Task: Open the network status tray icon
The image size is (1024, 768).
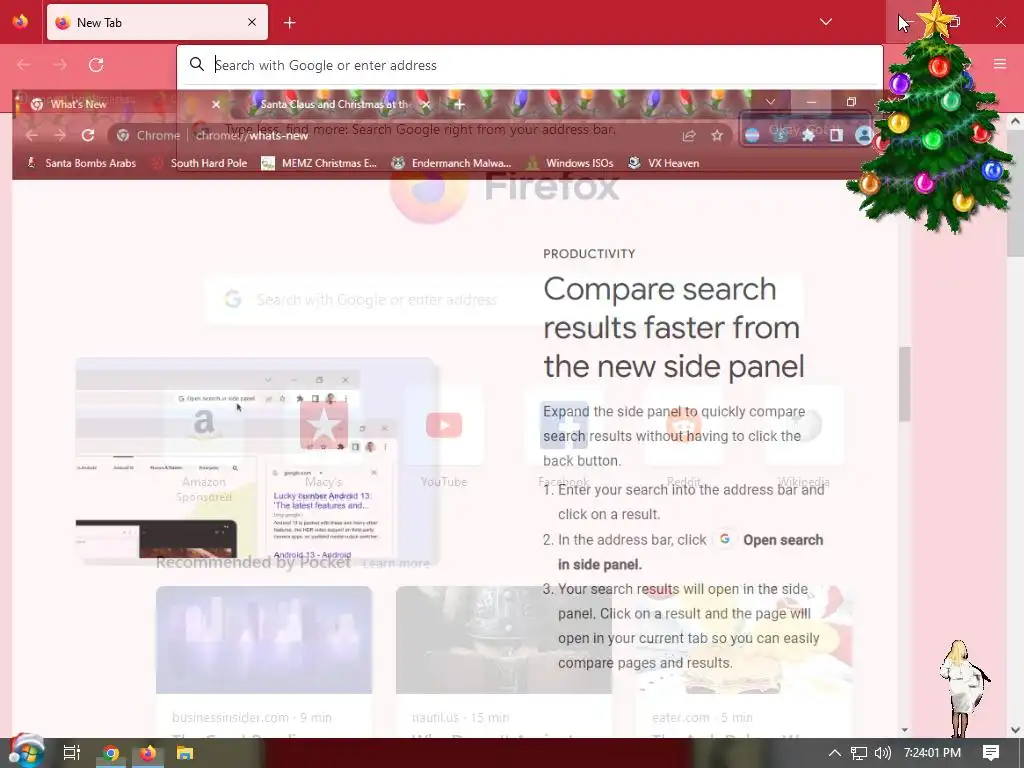Action: (x=859, y=753)
